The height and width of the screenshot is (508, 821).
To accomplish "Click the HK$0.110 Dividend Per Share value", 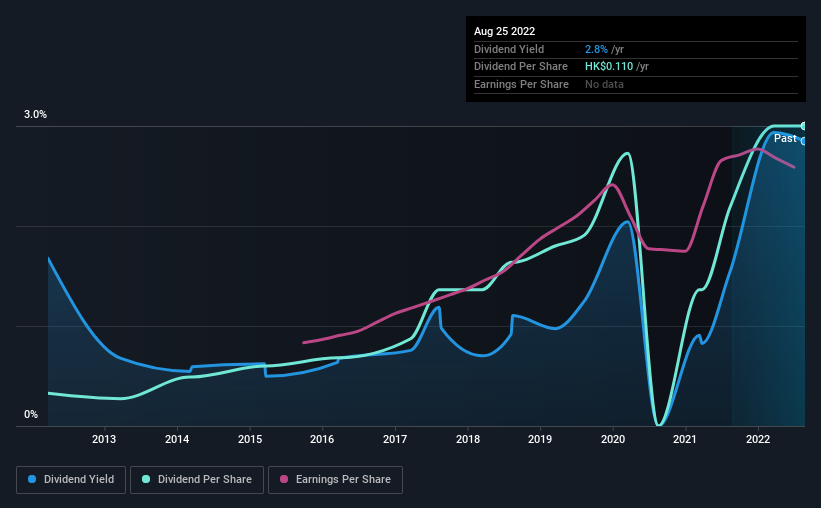I will pos(609,67).
